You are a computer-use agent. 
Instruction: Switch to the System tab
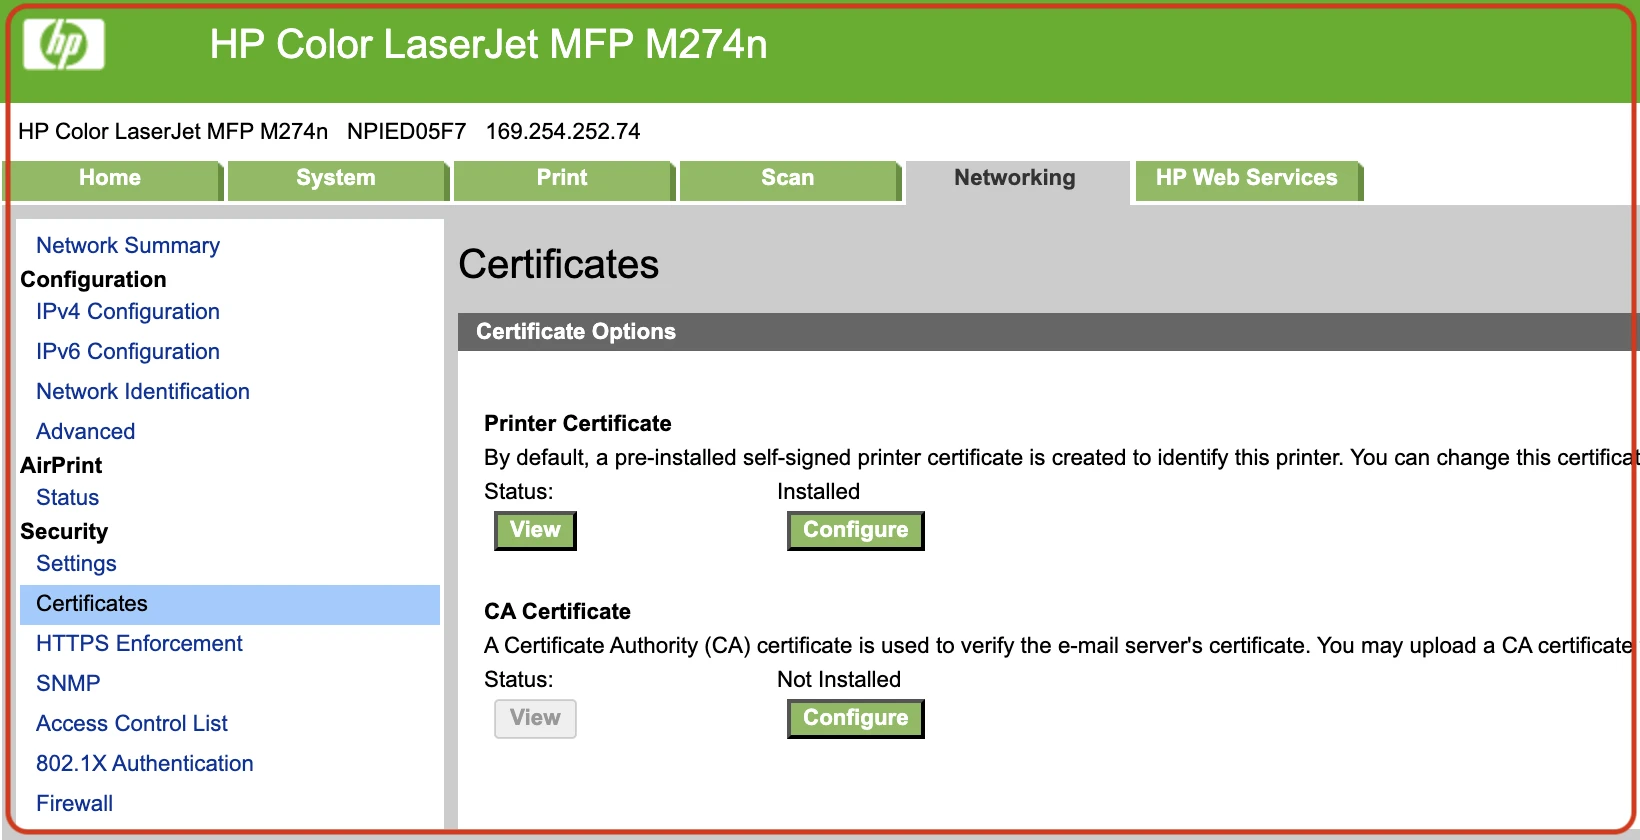click(x=337, y=180)
